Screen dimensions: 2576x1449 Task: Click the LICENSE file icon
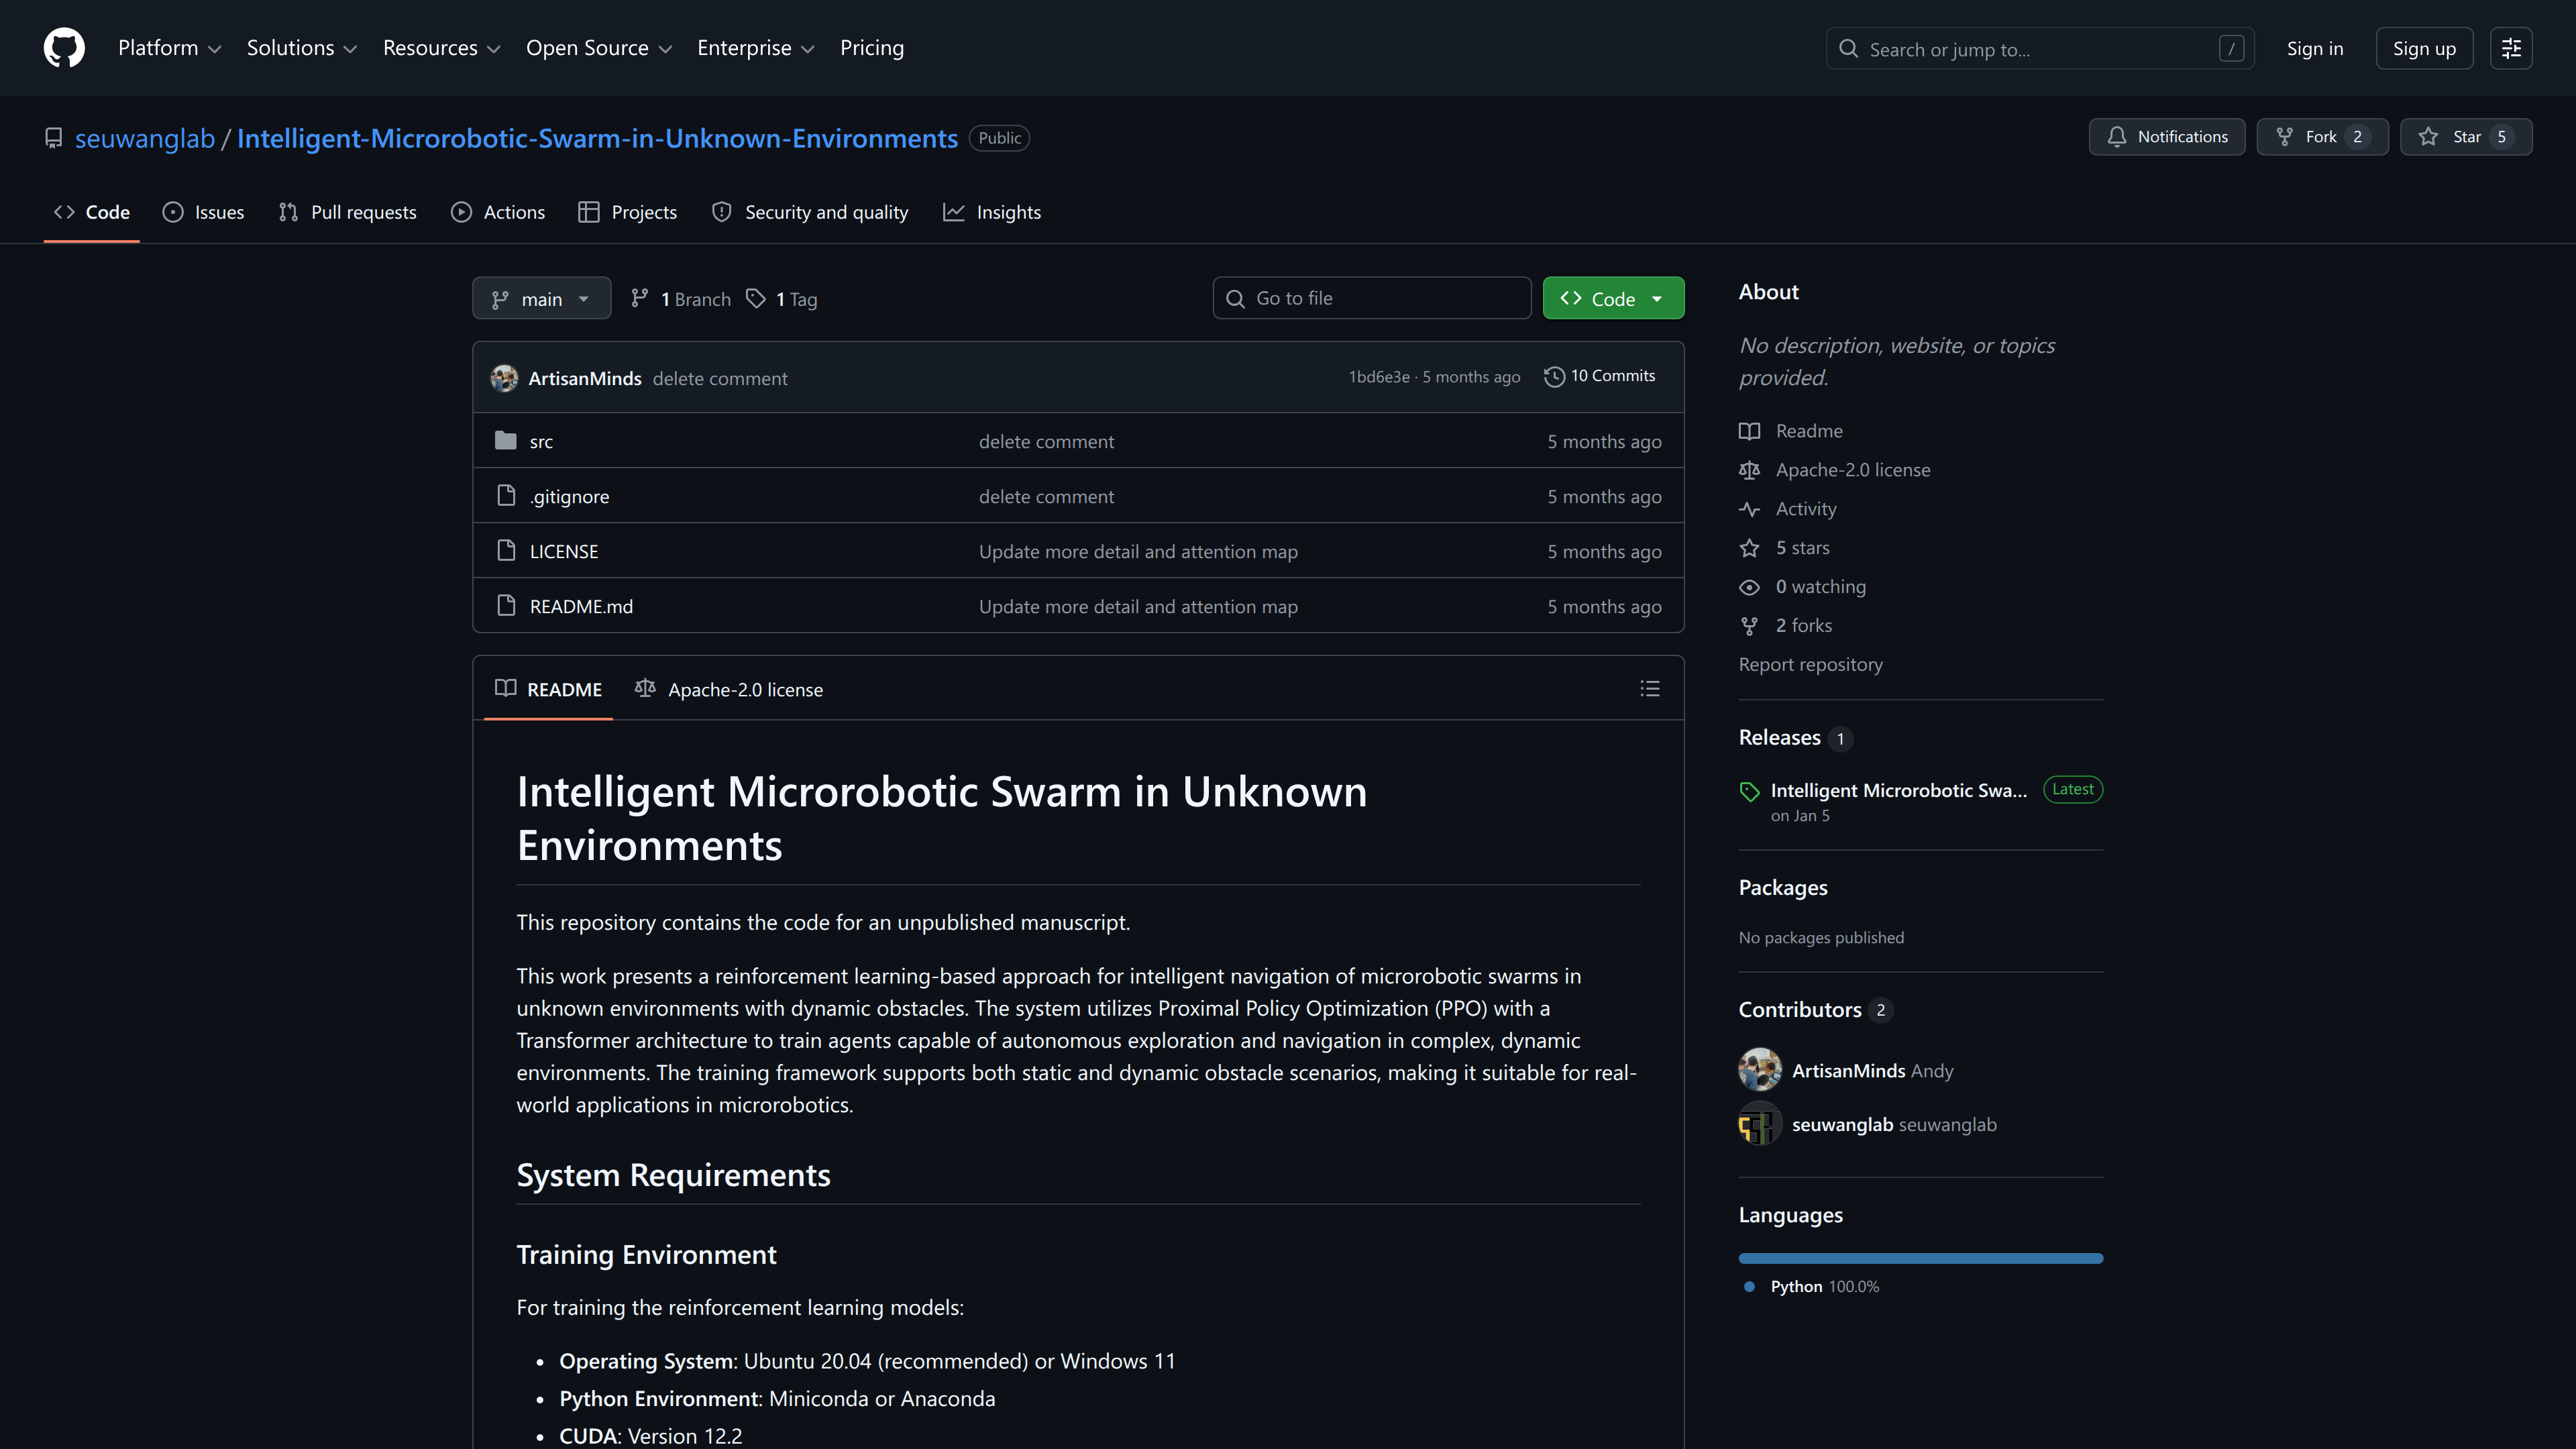[x=506, y=551]
